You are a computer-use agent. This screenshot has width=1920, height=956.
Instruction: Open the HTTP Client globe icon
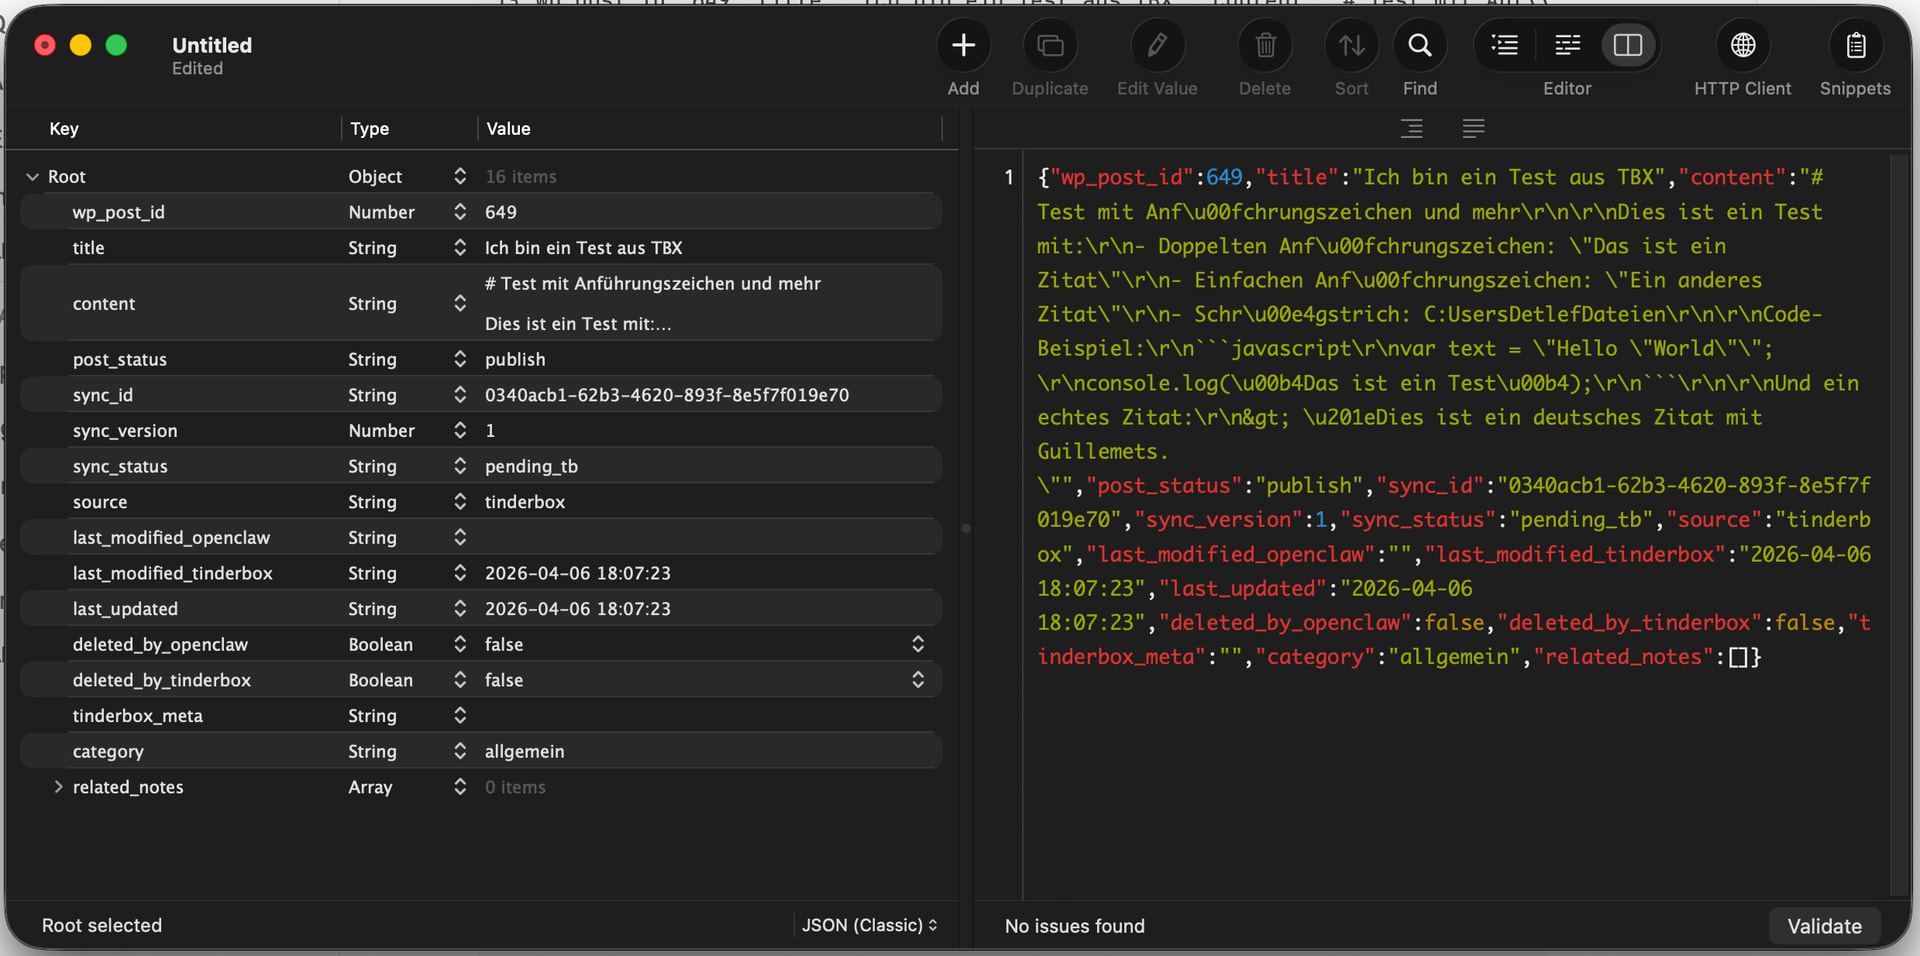coord(1742,46)
